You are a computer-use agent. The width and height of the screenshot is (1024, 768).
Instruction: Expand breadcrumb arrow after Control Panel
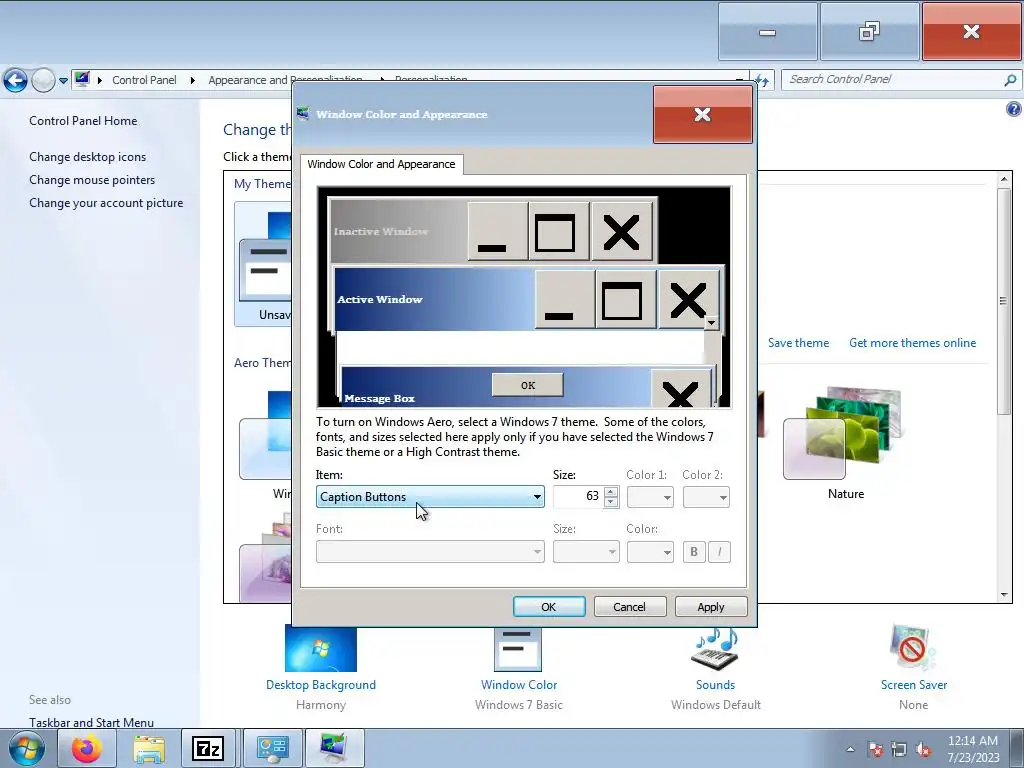click(x=193, y=80)
